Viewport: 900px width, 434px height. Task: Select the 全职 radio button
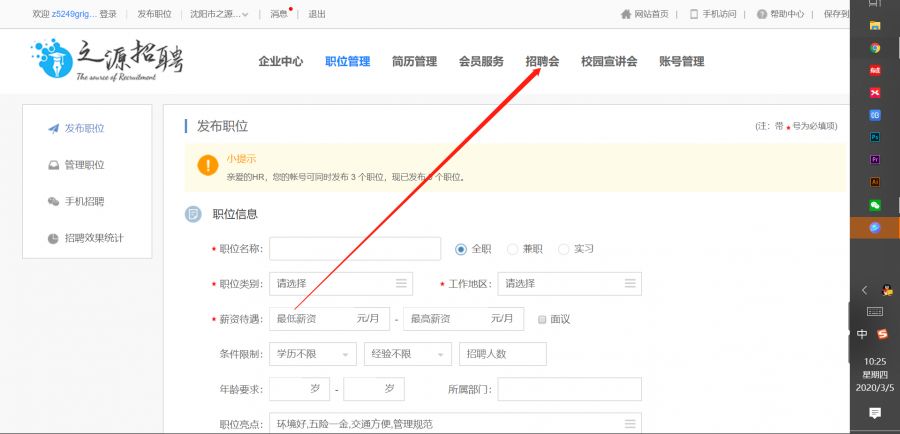pyautogui.click(x=461, y=249)
